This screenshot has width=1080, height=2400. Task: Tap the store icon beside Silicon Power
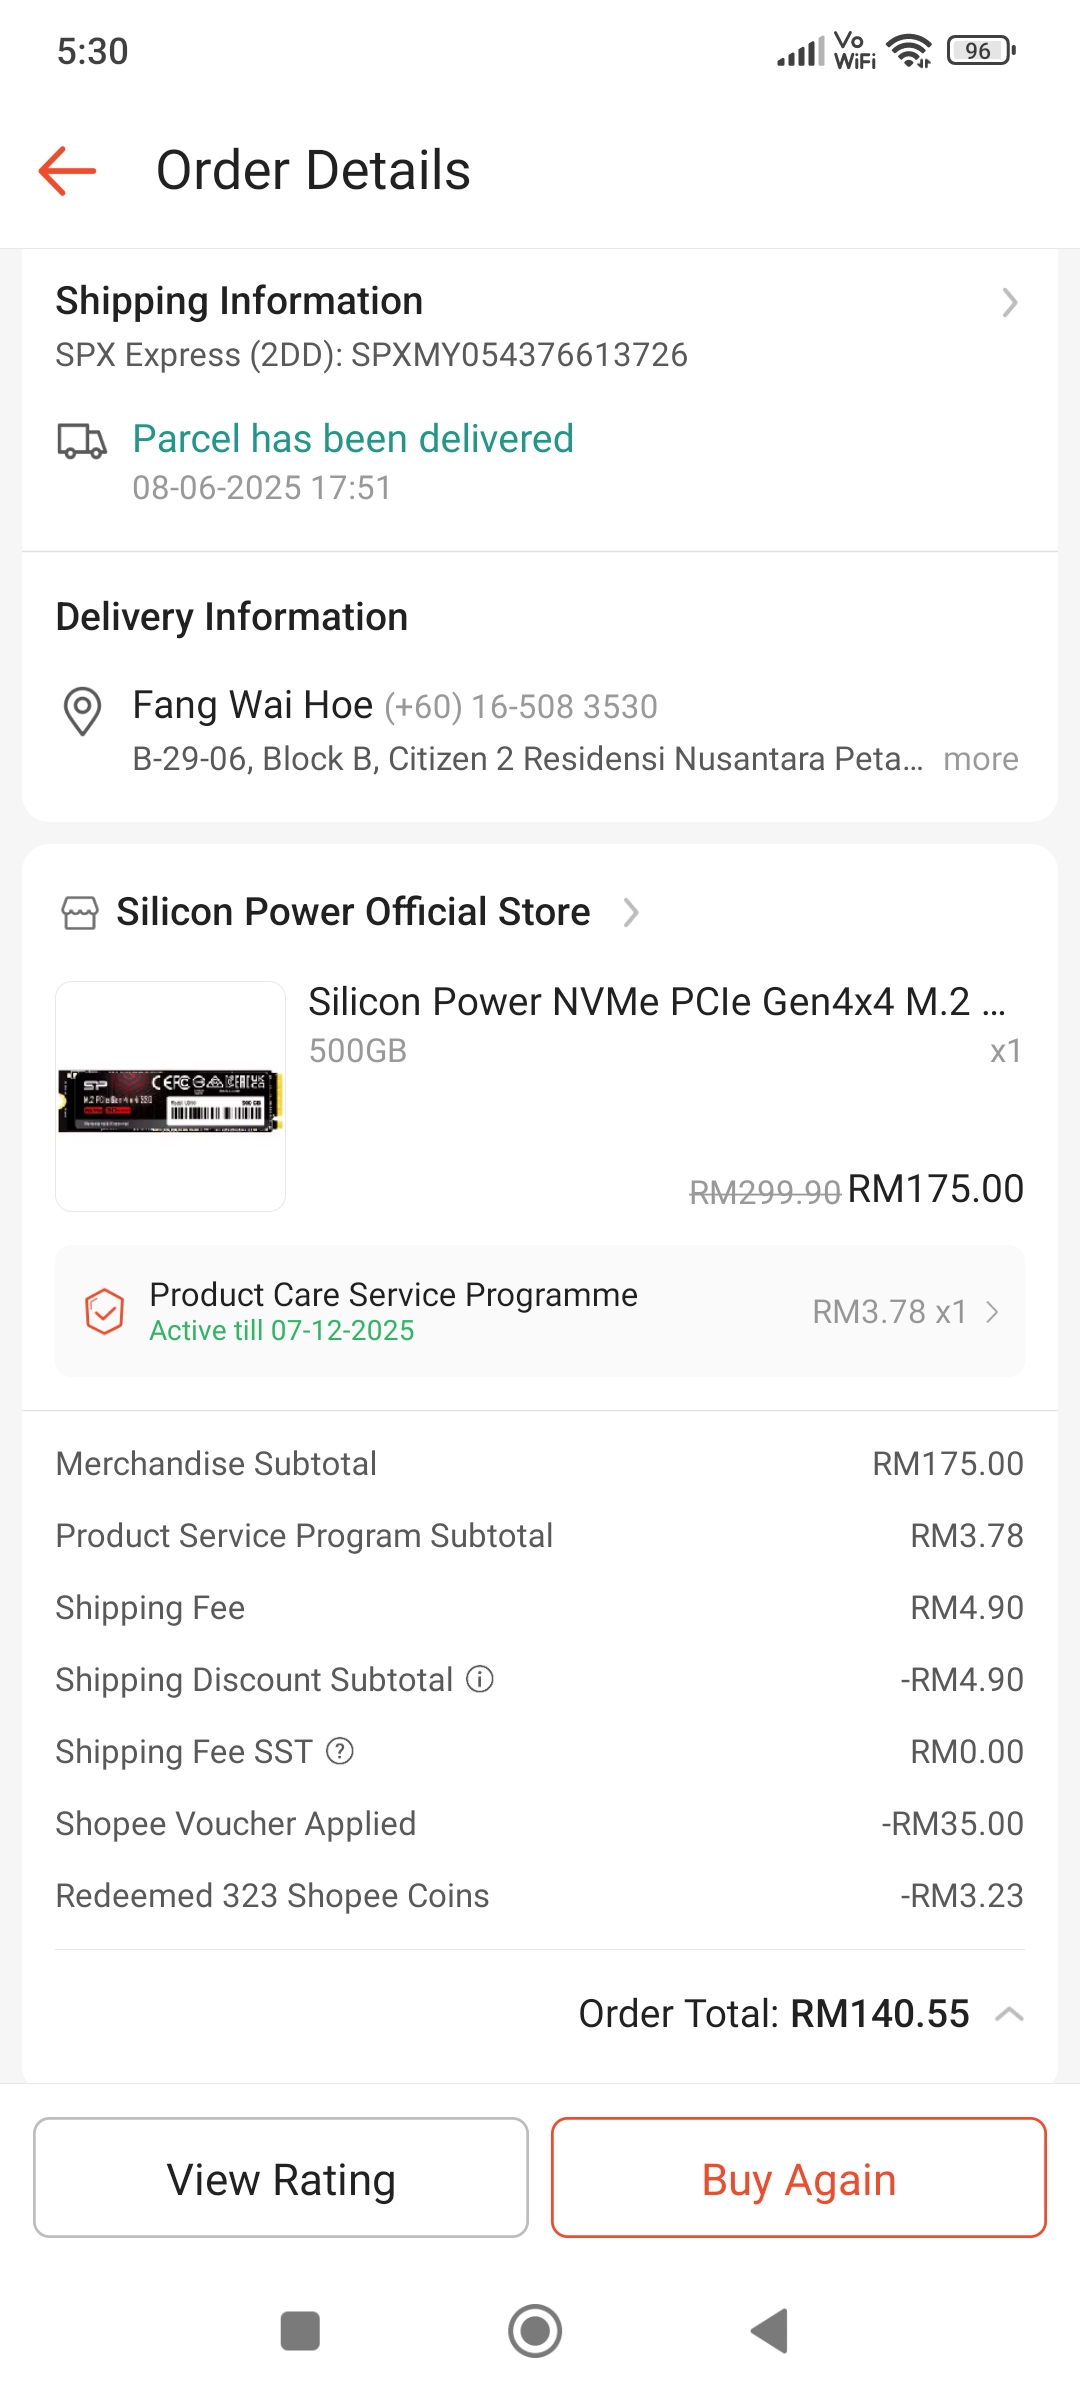pyautogui.click(x=80, y=913)
